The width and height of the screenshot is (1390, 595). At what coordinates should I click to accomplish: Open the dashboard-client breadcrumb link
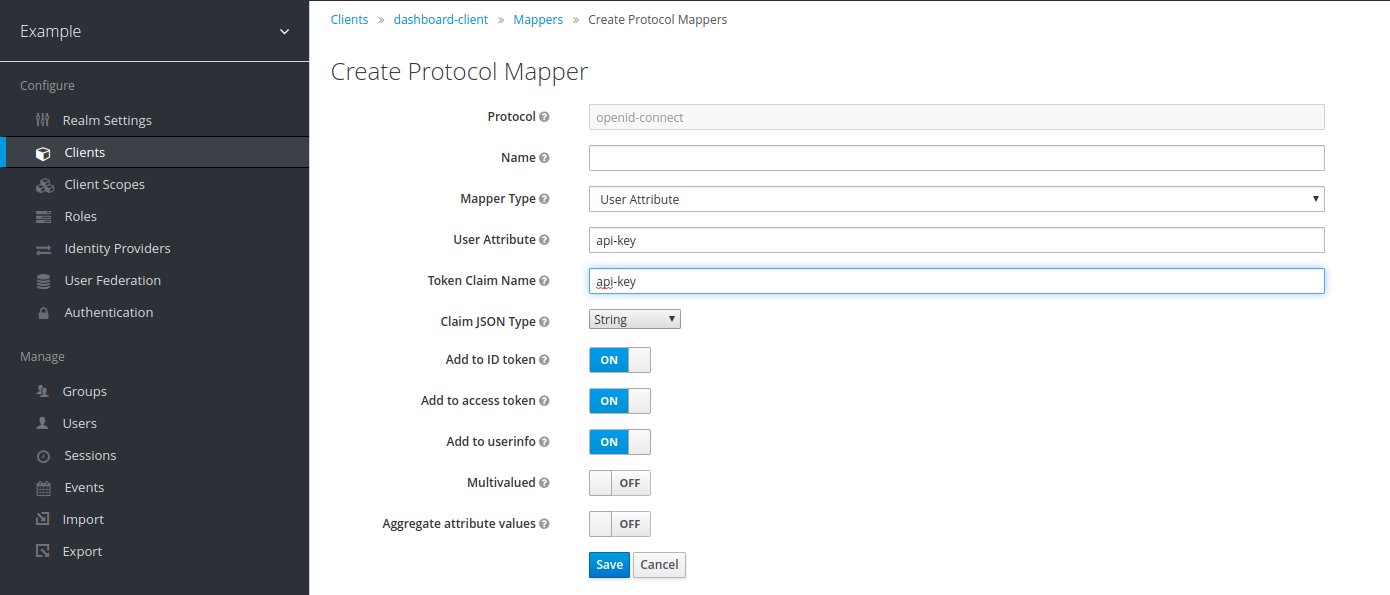tap(440, 19)
